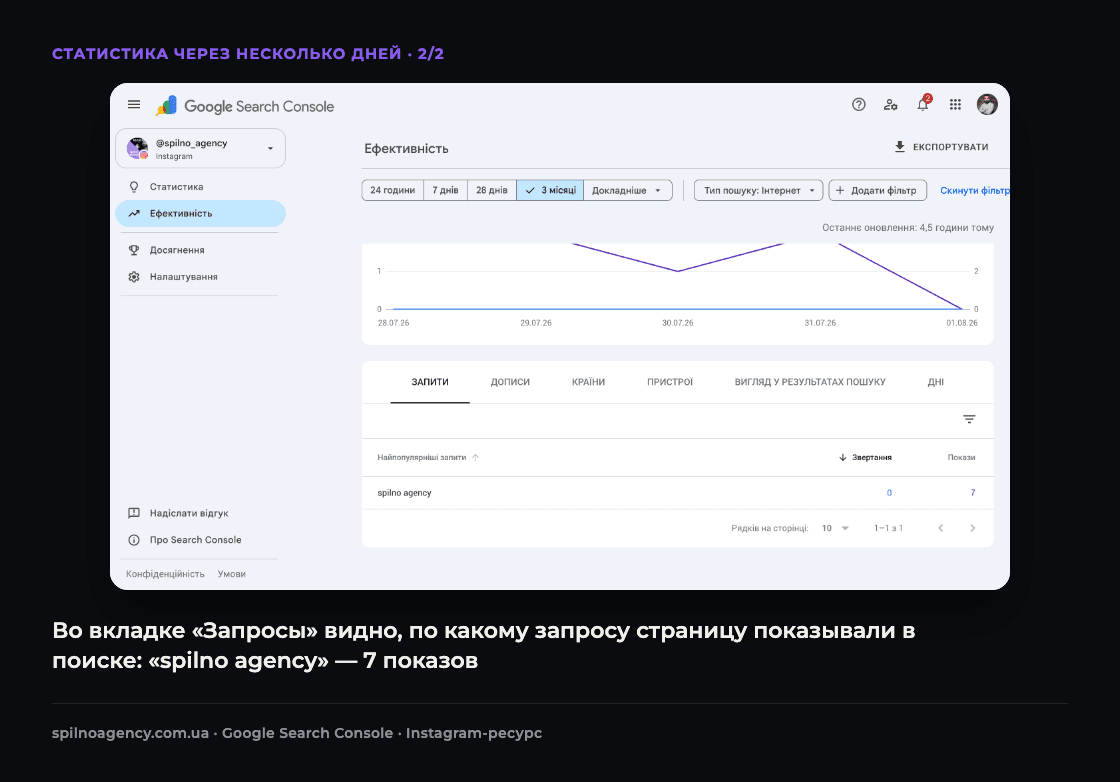The width and height of the screenshot is (1120, 782).
Task: Click the trend icon beside Ефективність
Action: coord(134,214)
